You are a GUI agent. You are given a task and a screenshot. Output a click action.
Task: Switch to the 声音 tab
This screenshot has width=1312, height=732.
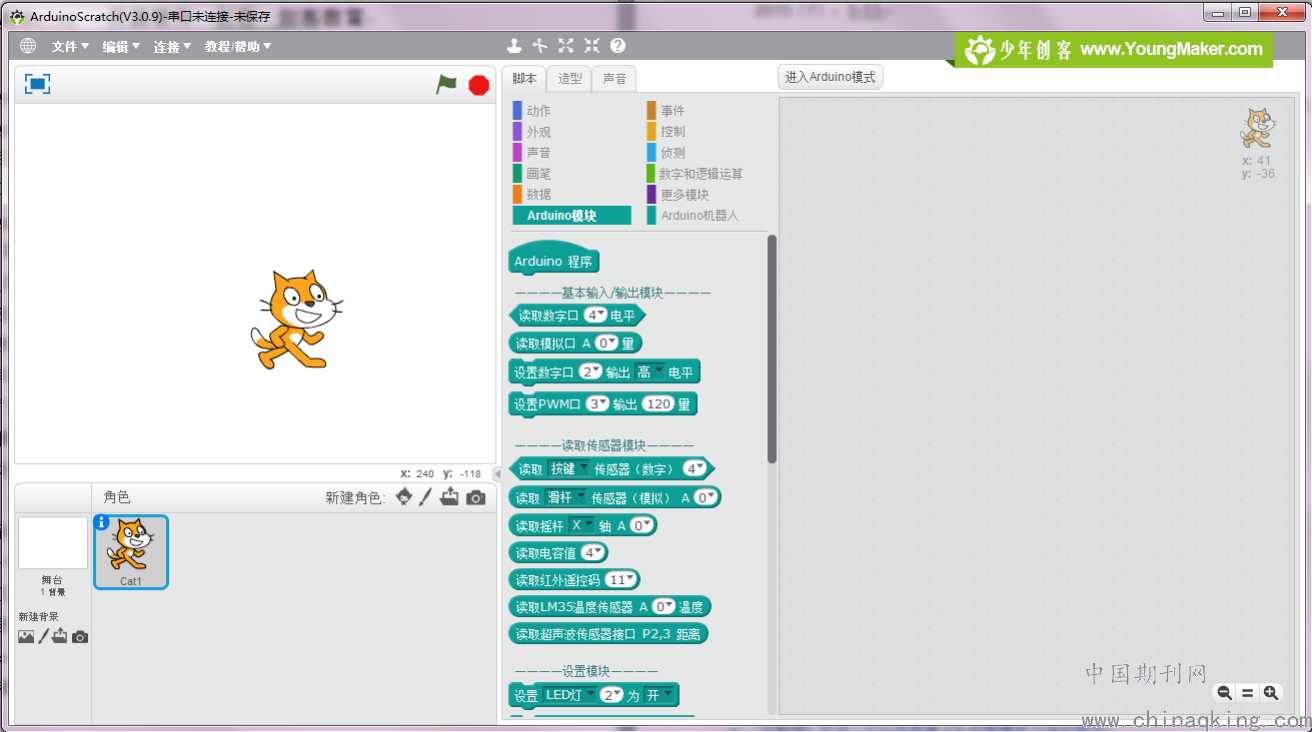click(x=614, y=78)
